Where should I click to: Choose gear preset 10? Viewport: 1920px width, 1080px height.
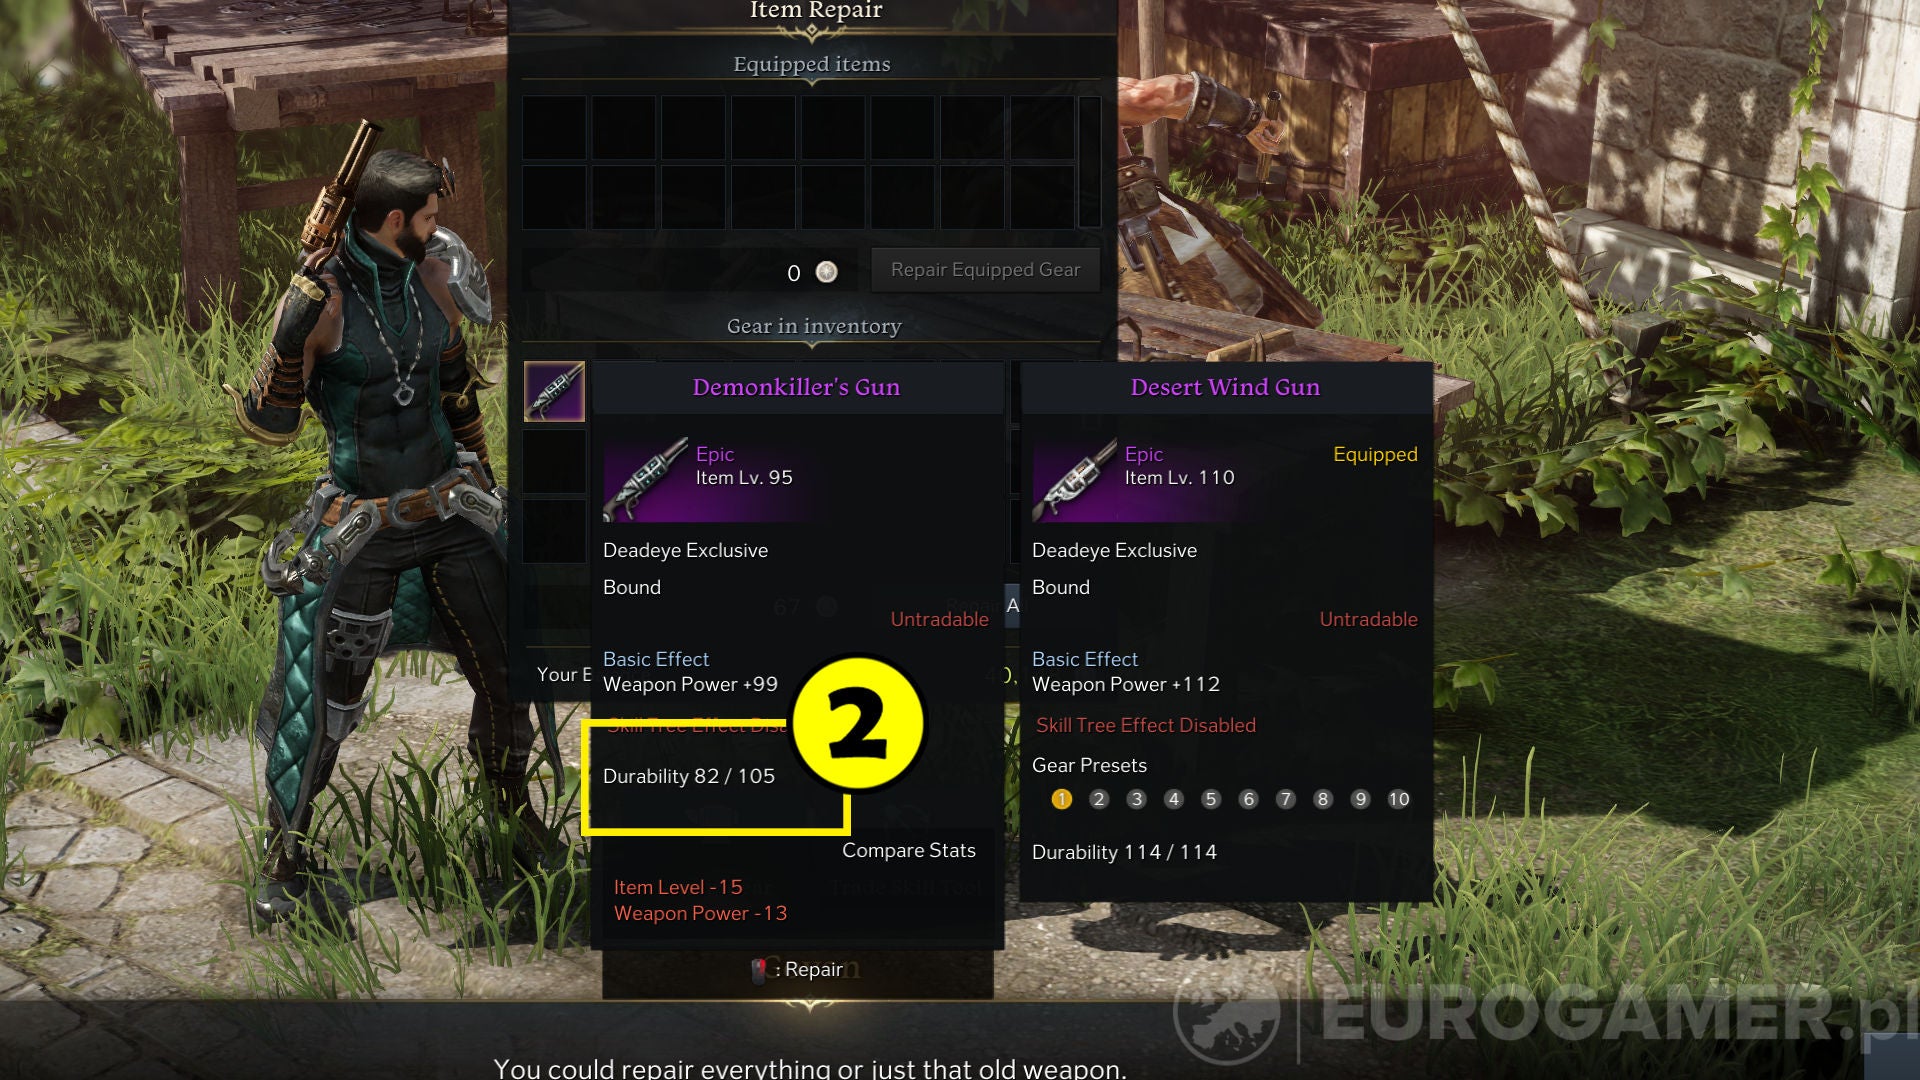click(1398, 799)
